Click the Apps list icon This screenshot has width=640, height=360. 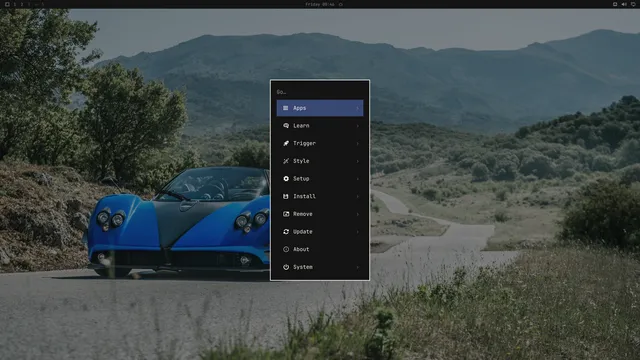point(286,108)
